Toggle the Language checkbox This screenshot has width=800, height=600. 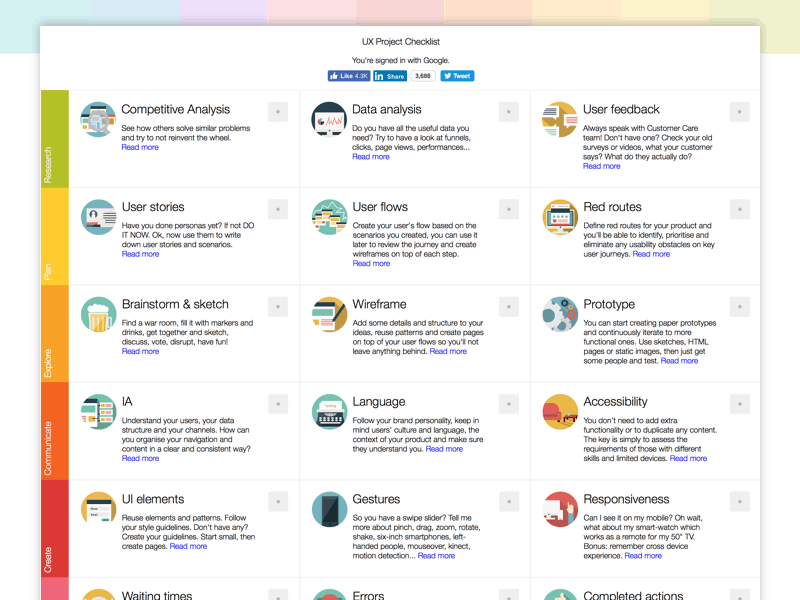coord(509,404)
